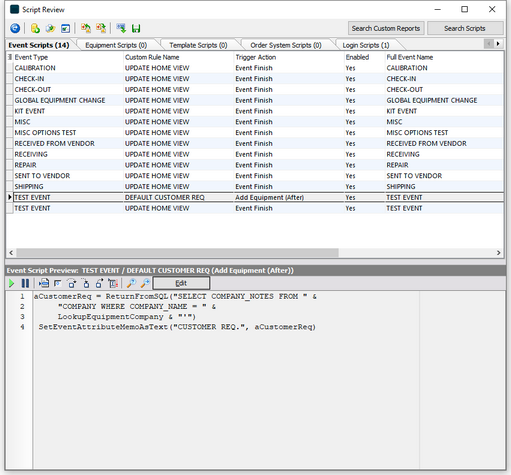Open Search Custom Reports
511x475 pixels.
click(386, 28)
